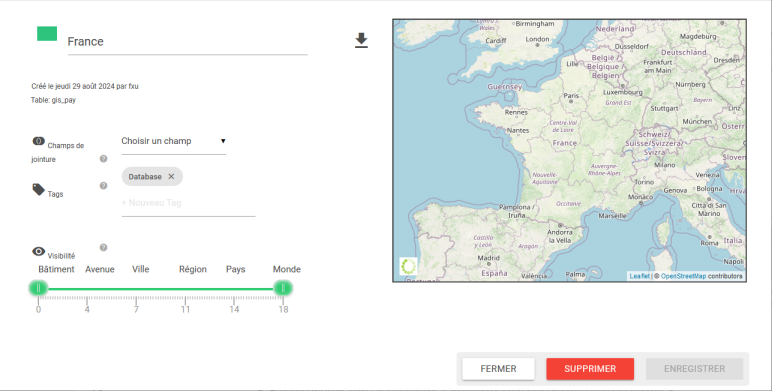Screen dimensions: 772x391
Task: Click the Avenue zoom level label
Action: point(99,269)
